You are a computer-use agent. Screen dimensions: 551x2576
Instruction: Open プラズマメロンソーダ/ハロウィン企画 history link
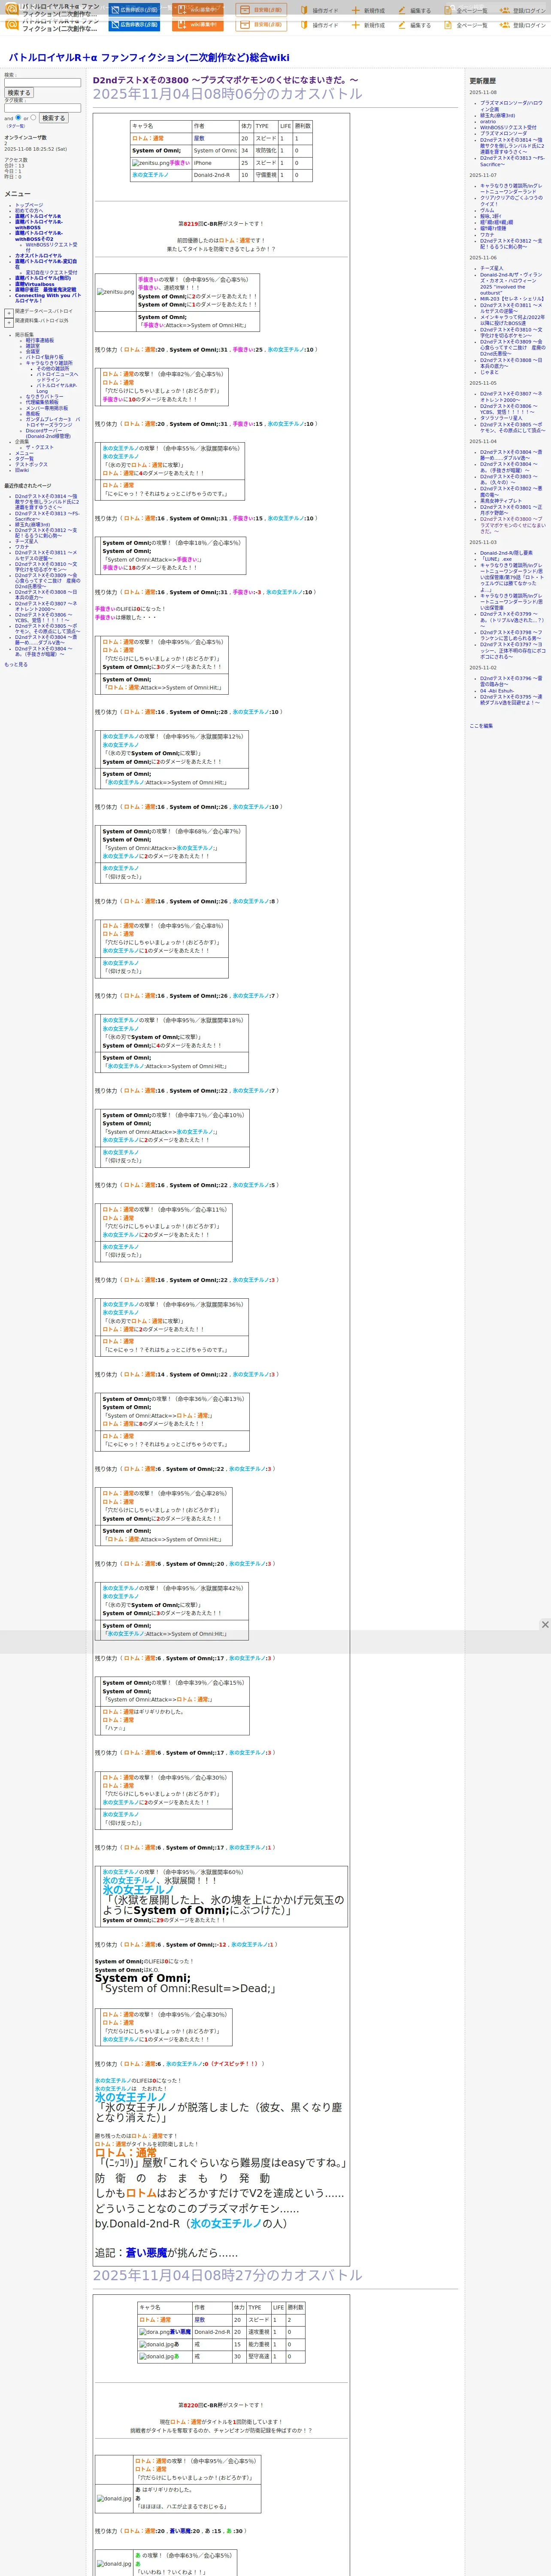point(511,106)
